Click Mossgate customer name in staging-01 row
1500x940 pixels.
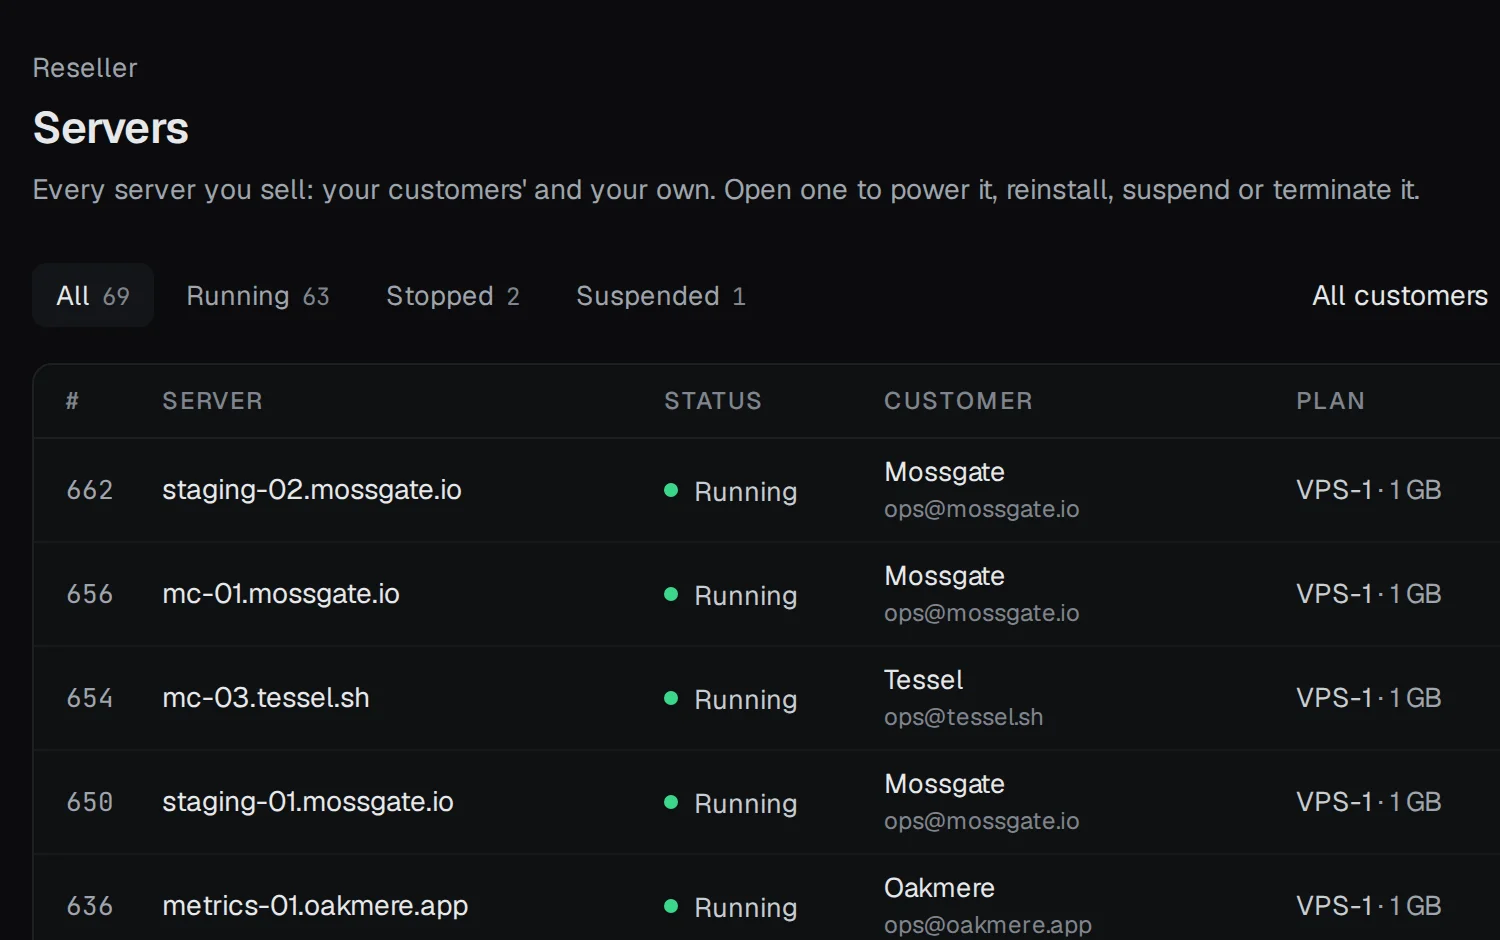point(945,784)
